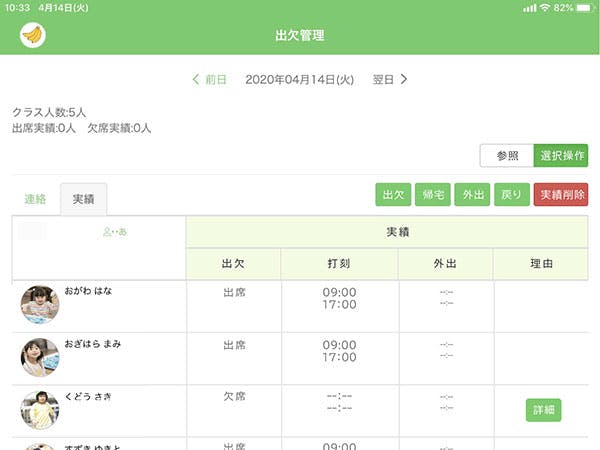Click the name おがわ はな

(x=88, y=291)
